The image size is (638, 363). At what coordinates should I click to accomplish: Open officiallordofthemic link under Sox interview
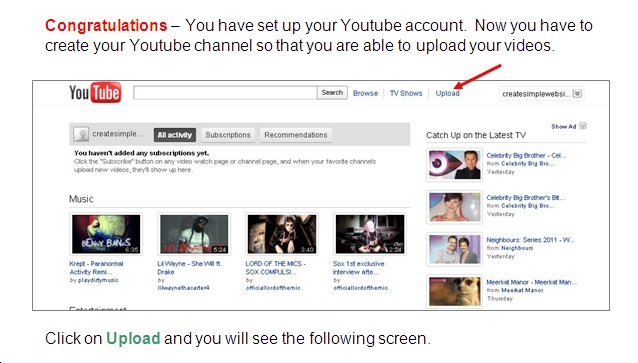coord(361,288)
